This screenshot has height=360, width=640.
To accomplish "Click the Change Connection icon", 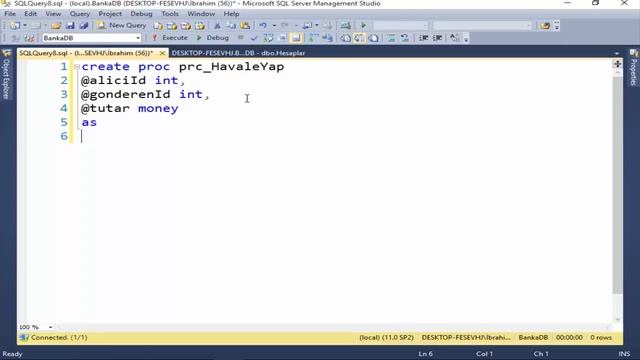I will tap(29, 38).
